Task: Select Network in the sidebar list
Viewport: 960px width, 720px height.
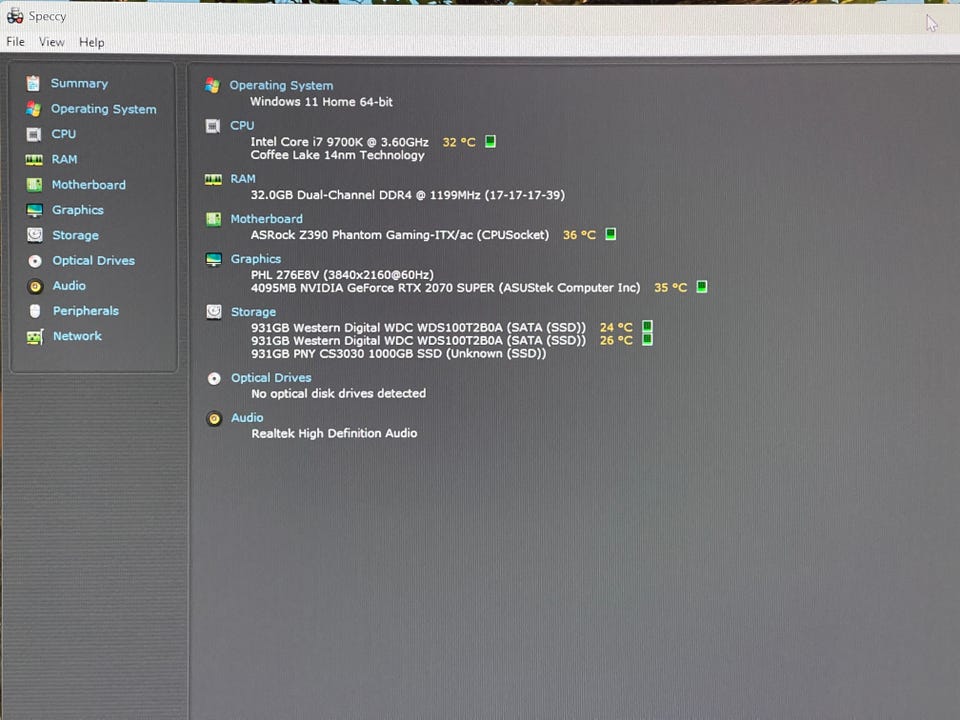Action: [77, 336]
